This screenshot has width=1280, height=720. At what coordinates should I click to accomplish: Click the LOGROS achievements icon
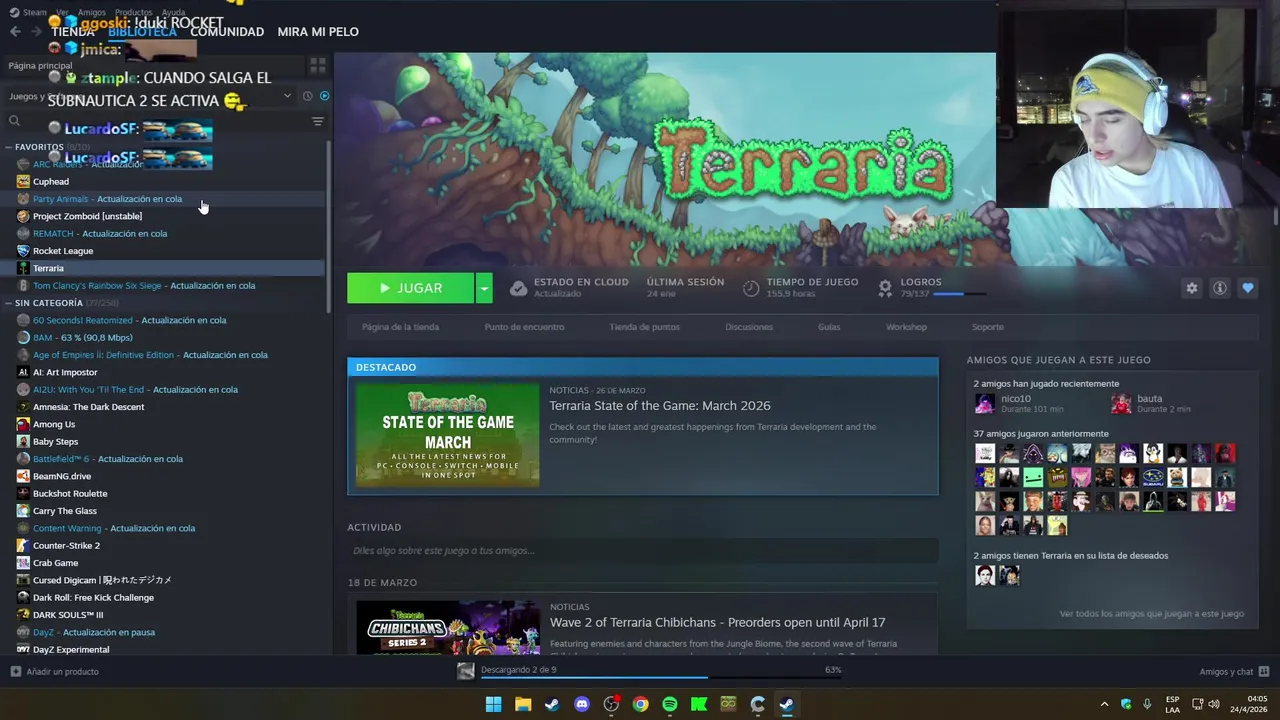click(885, 288)
